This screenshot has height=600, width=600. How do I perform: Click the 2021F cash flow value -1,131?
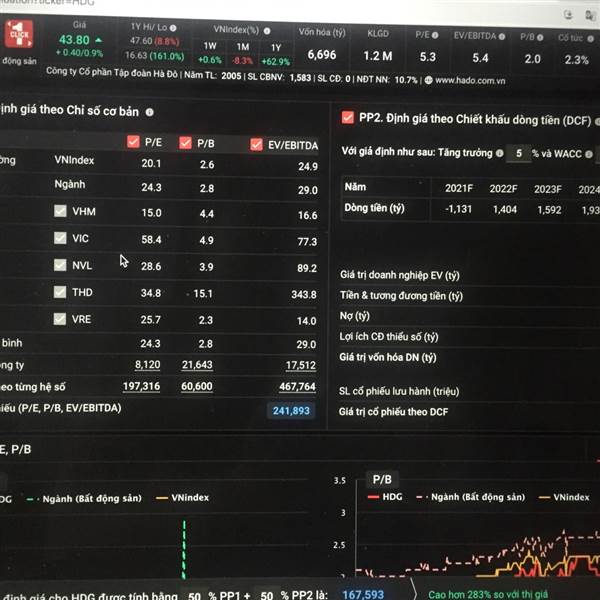click(x=458, y=209)
